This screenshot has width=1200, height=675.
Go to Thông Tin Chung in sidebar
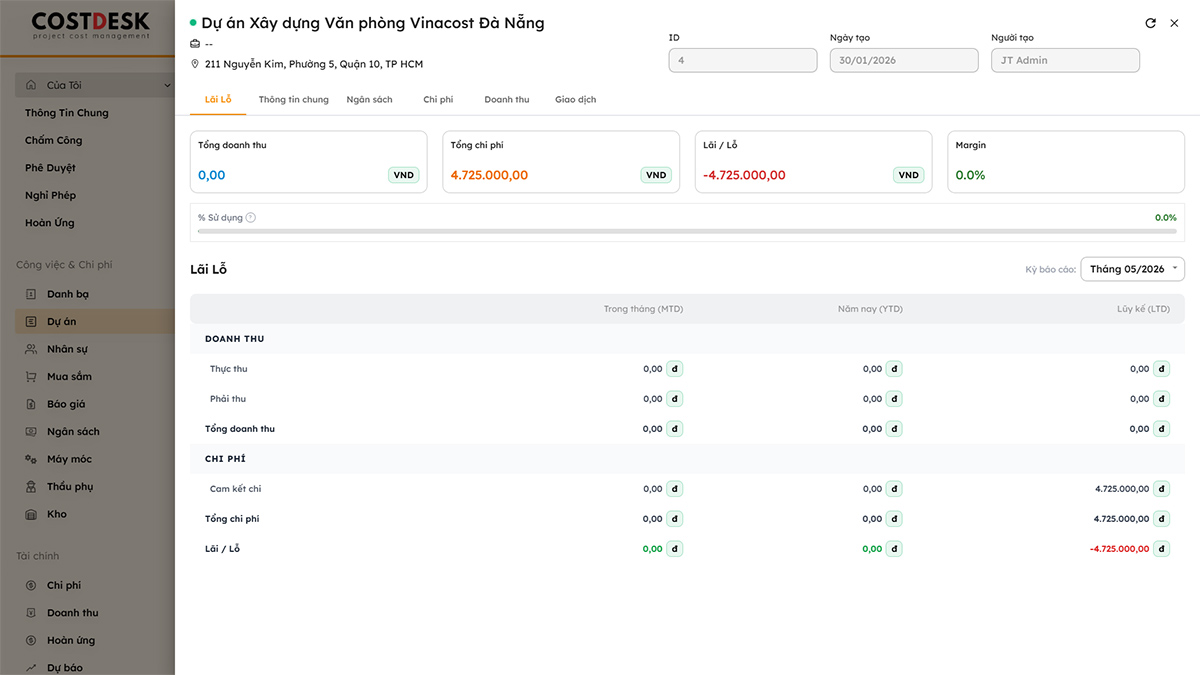(x=67, y=113)
